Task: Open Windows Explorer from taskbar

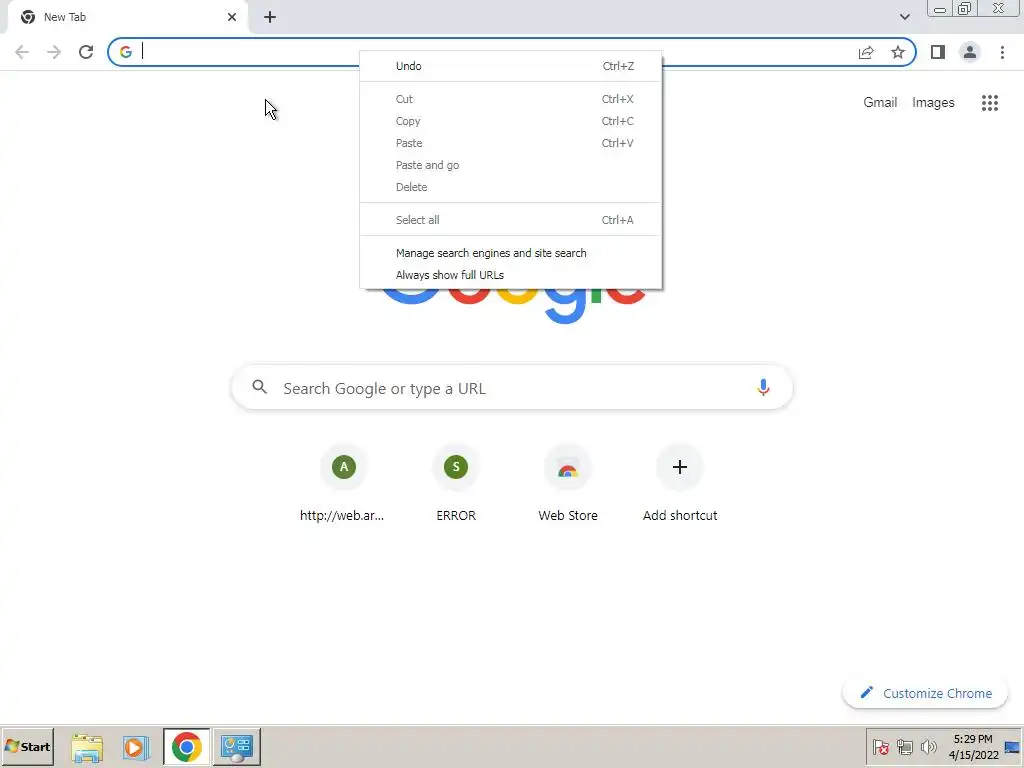Action: pyautogui.click(x=86, y=747)
